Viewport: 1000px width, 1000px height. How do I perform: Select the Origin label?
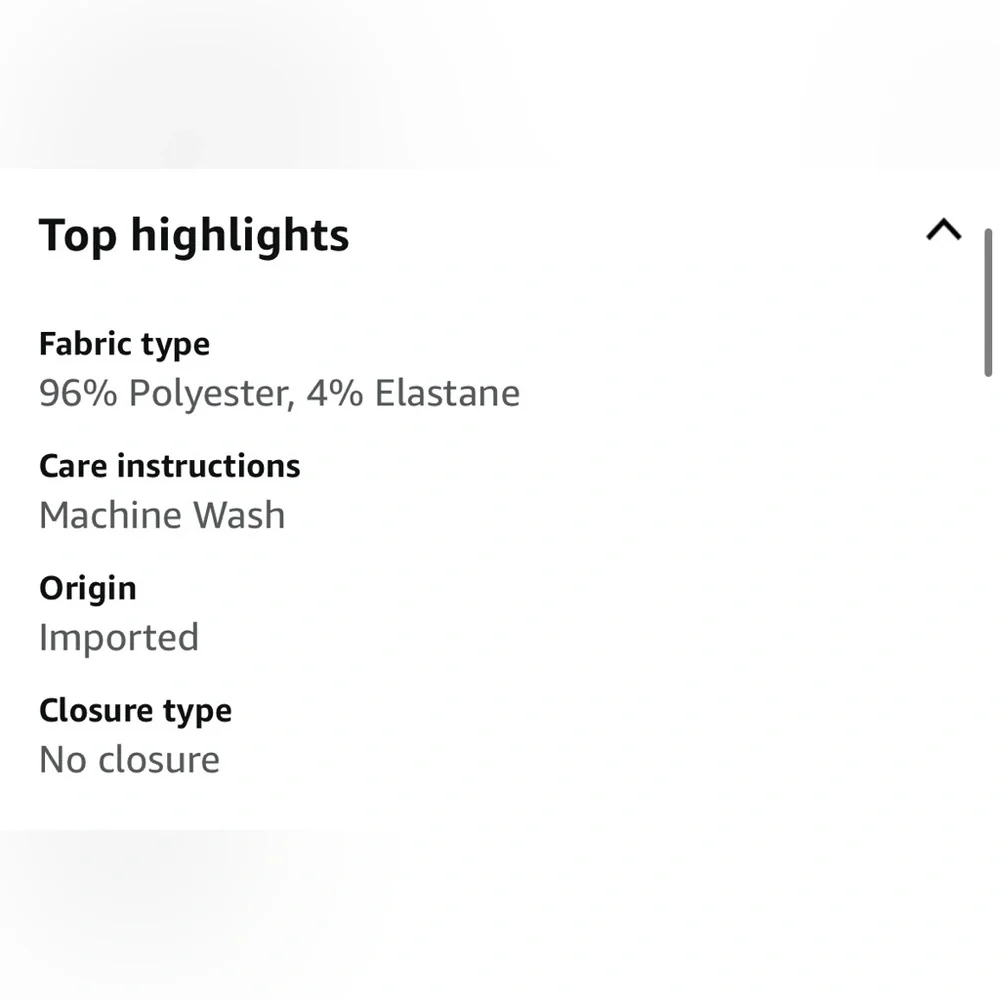coord(87,588)
